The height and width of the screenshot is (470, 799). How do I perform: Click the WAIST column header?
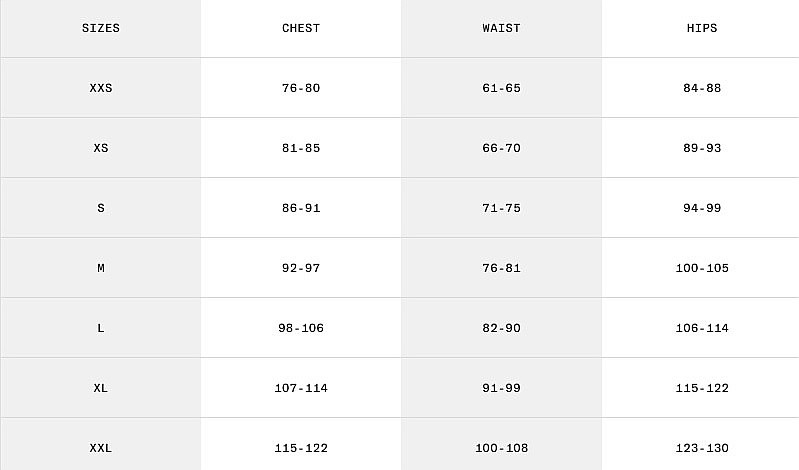[x=501, y=28]
